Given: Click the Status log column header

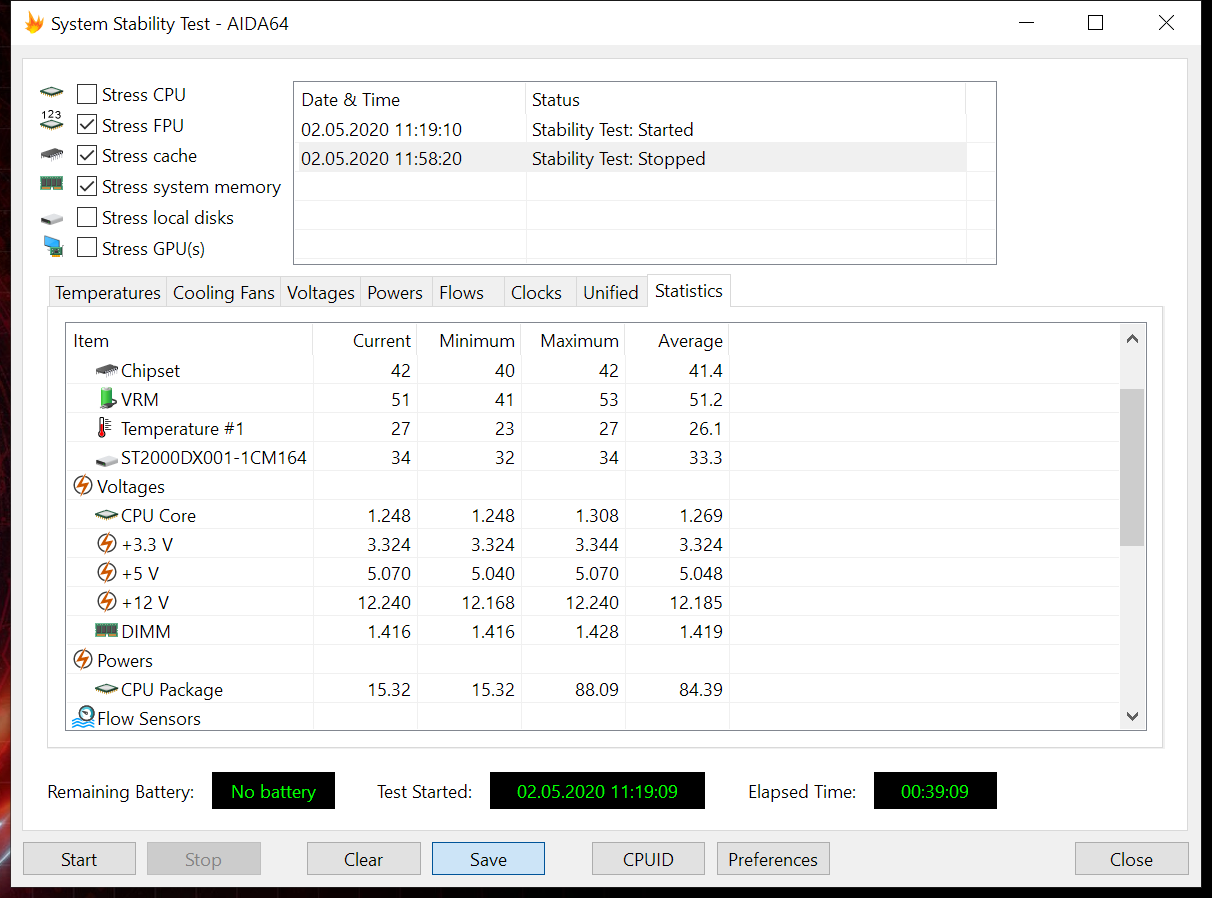Looking at the screenshot, I should tap(745, 100).
